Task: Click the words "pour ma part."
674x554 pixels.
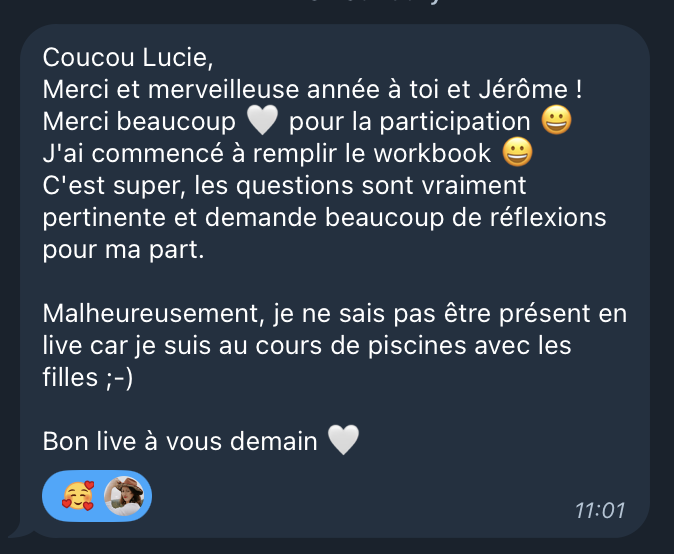Action: tap(123, 250)
